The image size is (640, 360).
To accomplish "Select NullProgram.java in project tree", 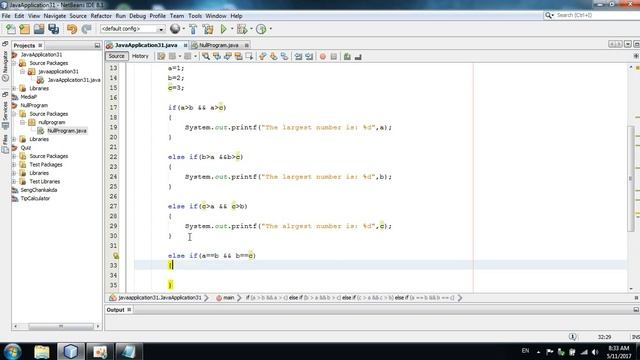I will click(67, 131).
